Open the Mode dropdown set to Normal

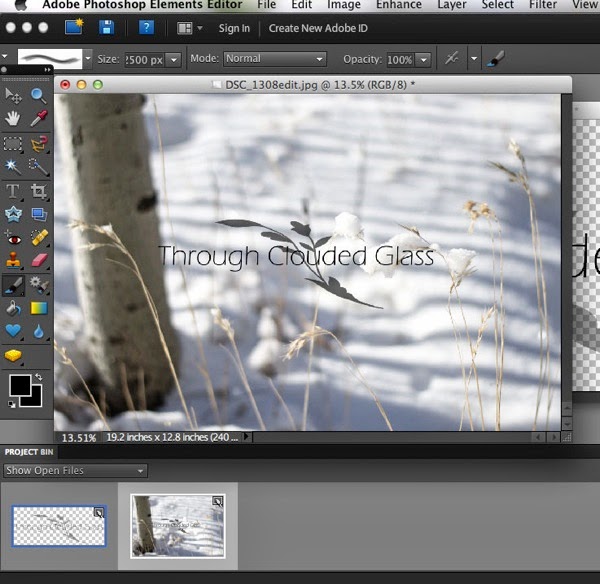click(274, 59)
